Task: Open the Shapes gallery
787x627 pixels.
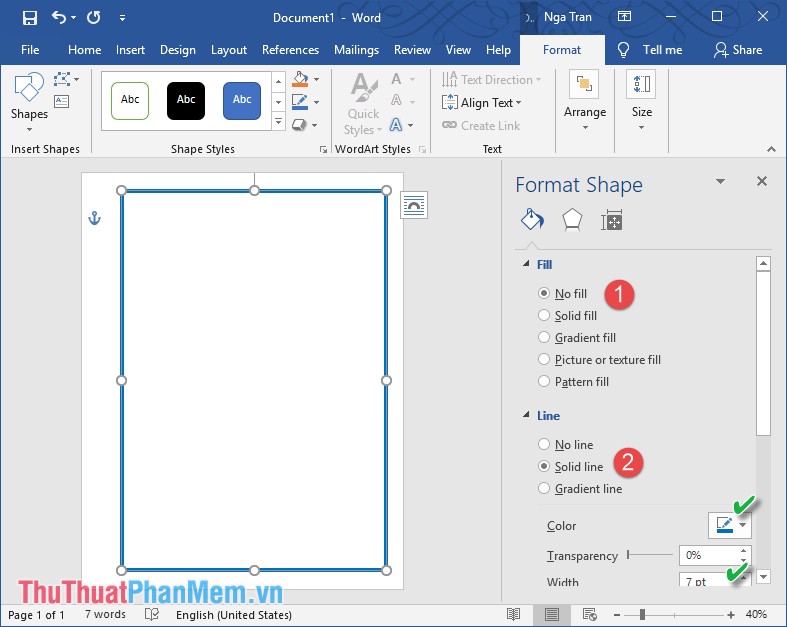Action: click(29, 103)
